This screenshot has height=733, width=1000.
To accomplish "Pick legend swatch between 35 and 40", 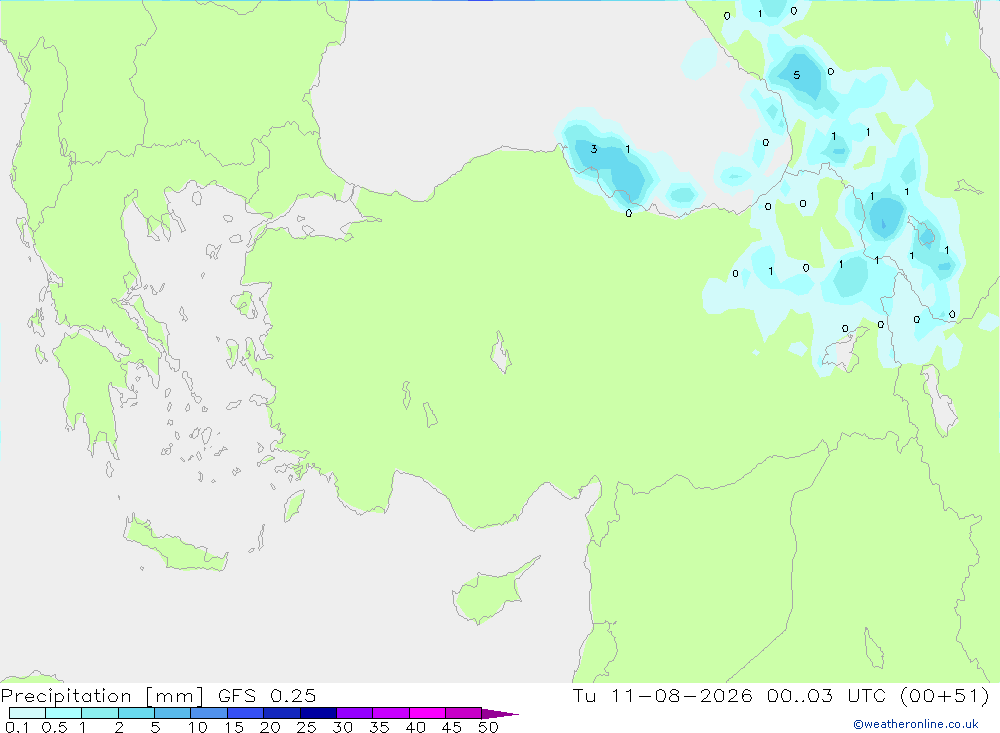I will [x=391, y=713].
